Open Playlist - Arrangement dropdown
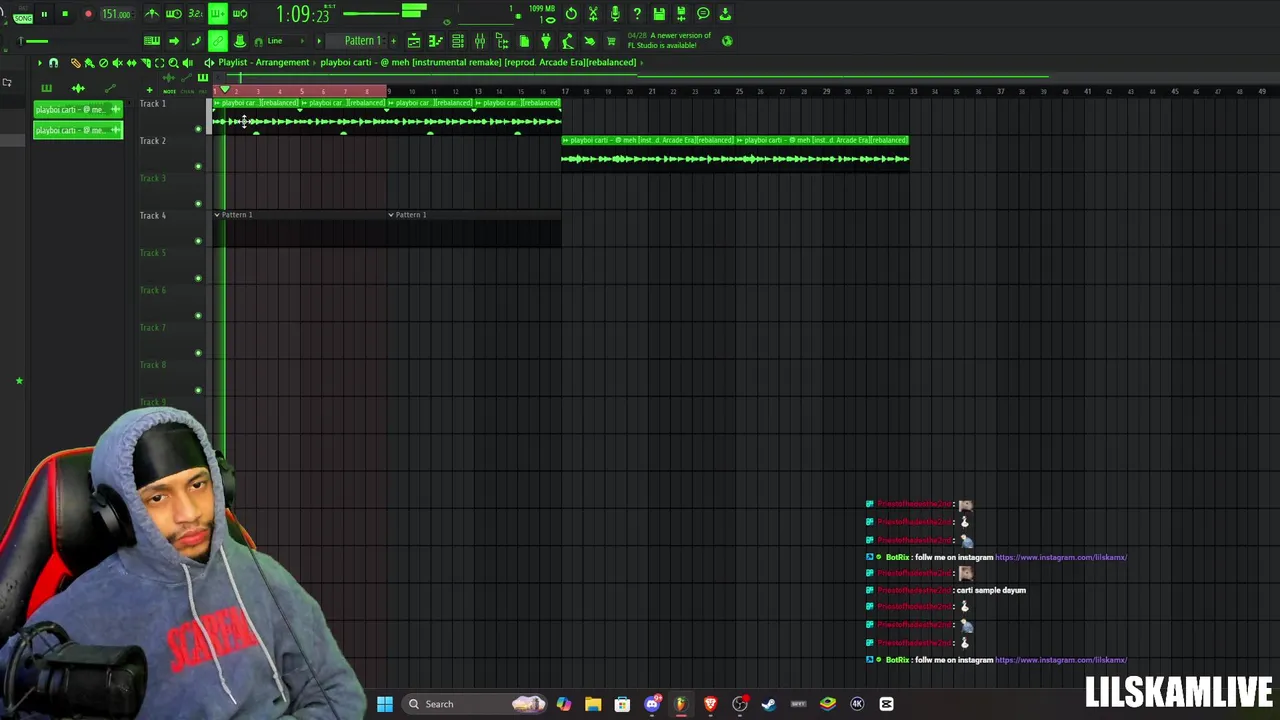 click(x=264, y=62)
